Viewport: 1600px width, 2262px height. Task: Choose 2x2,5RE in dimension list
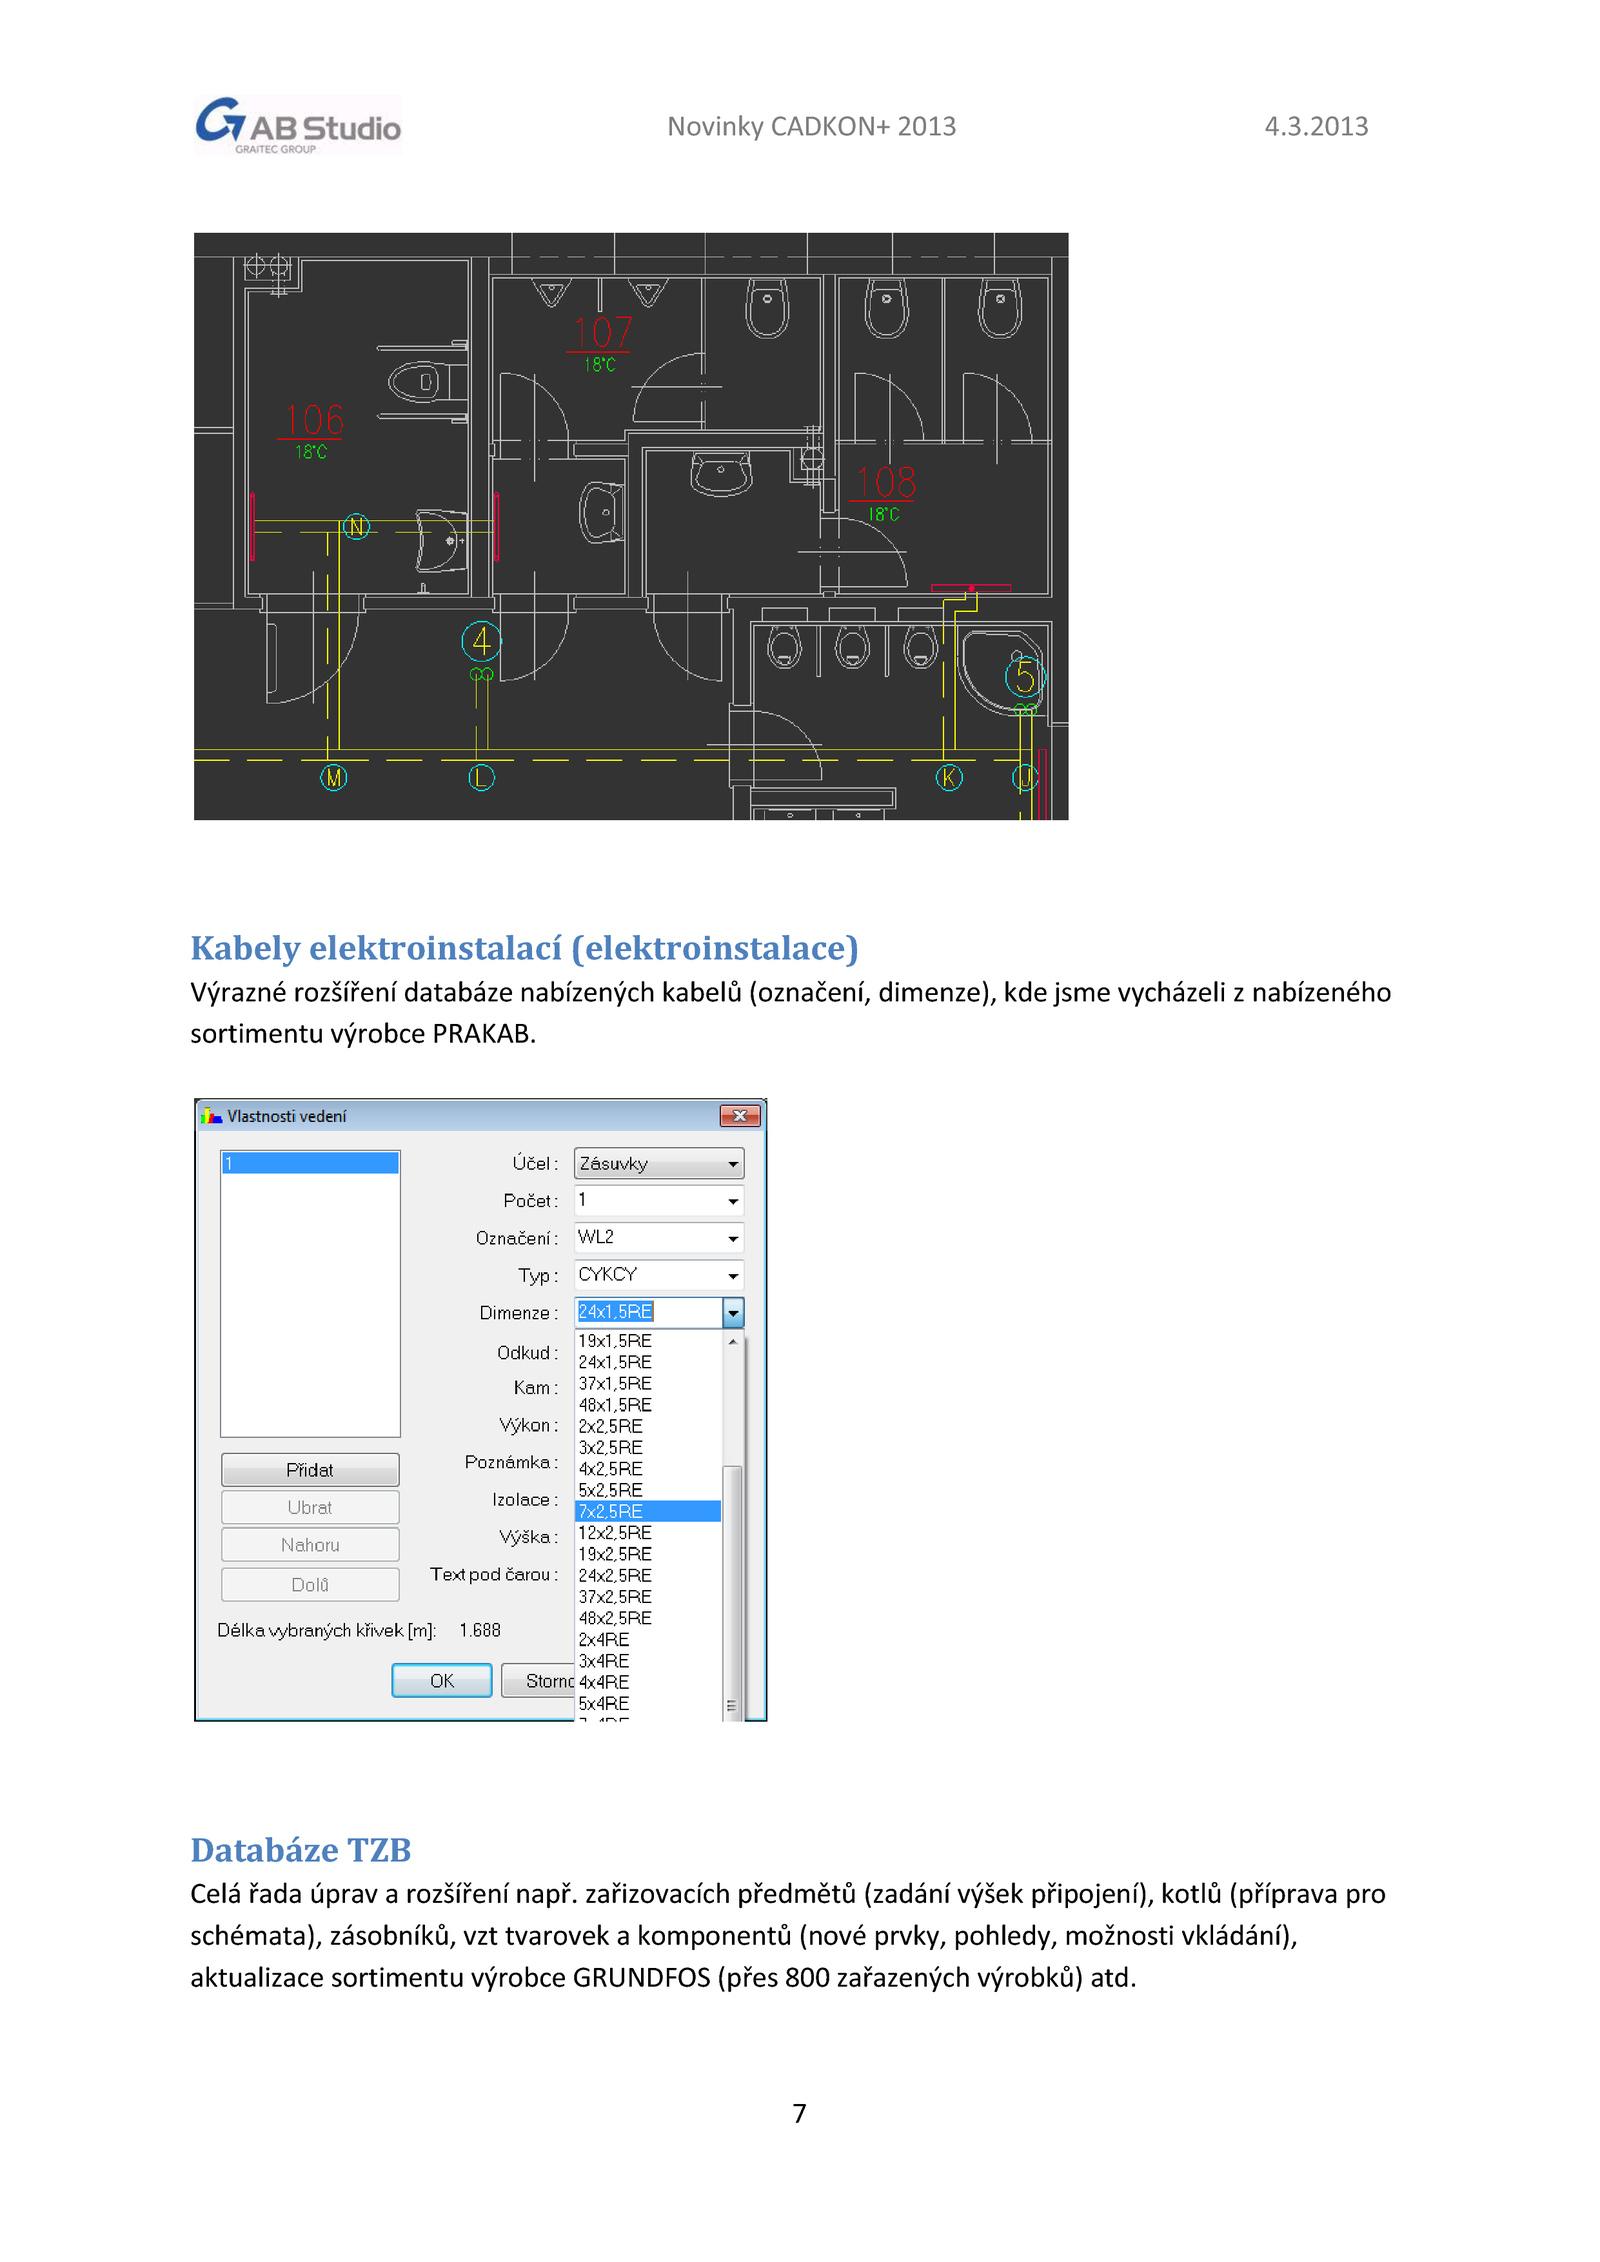click(648, 1427)
